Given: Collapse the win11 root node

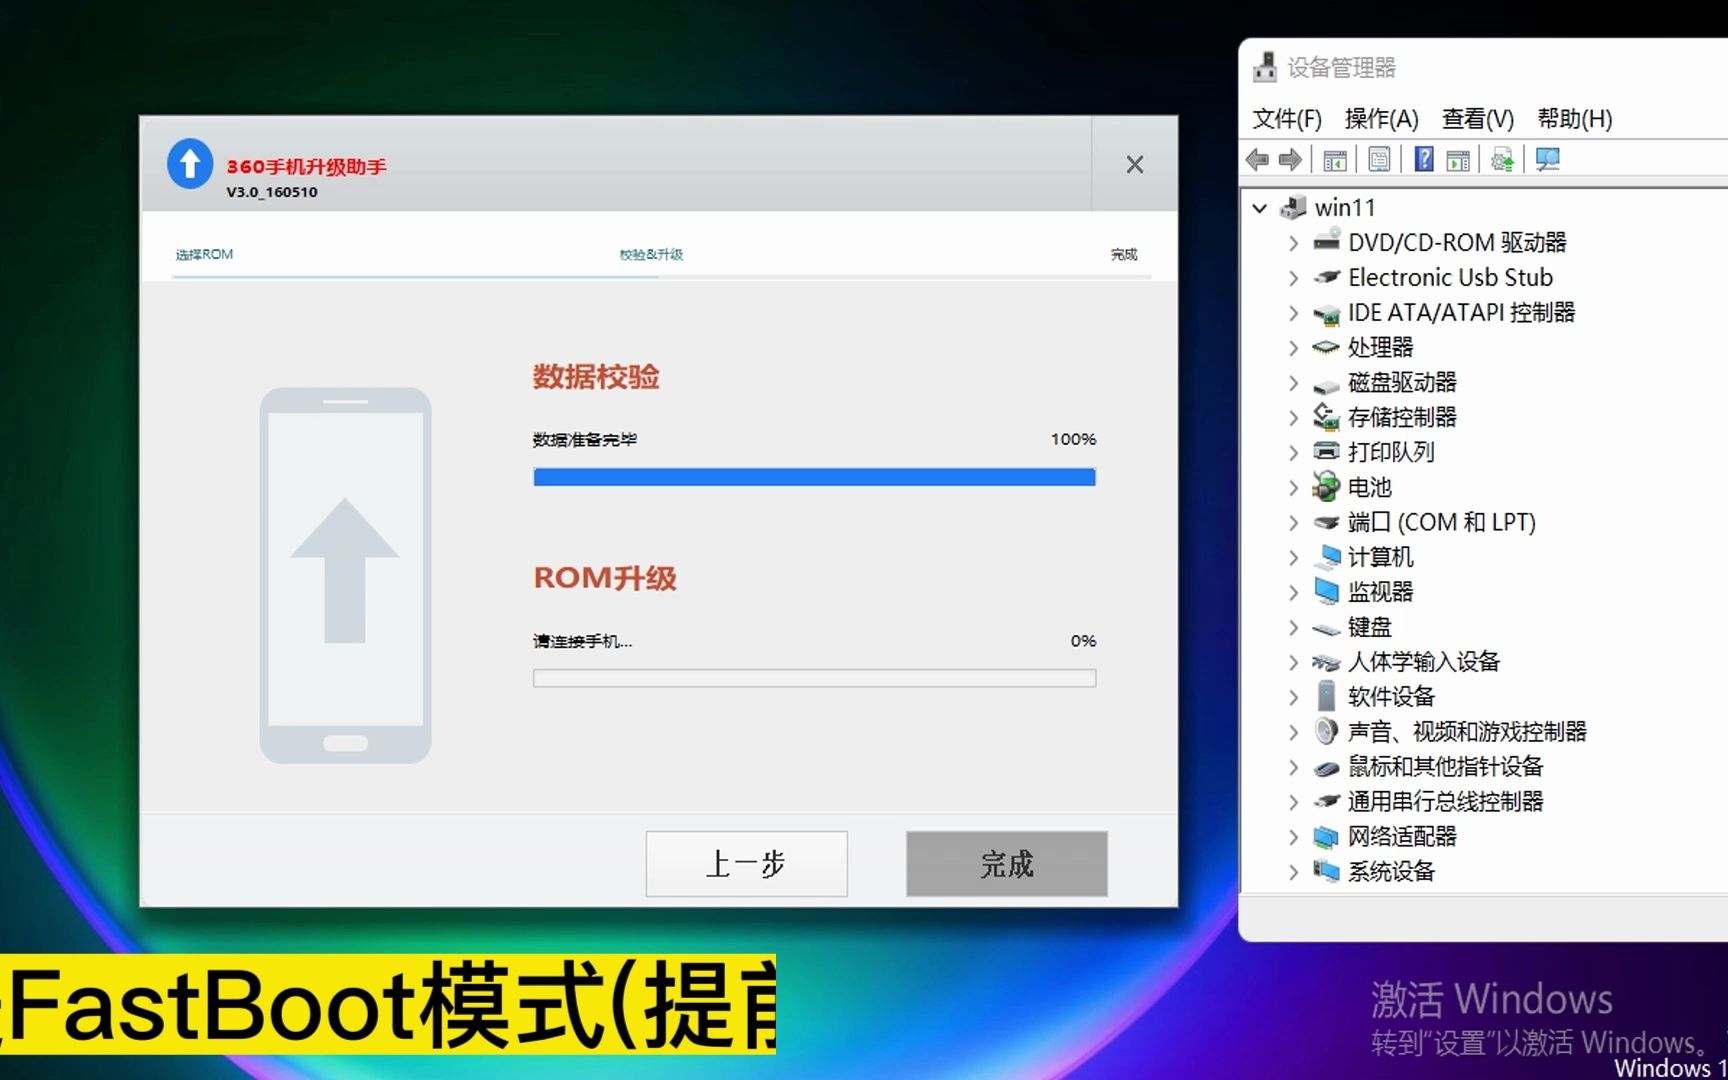Looking at the screenshot, I should point(1260,208).
